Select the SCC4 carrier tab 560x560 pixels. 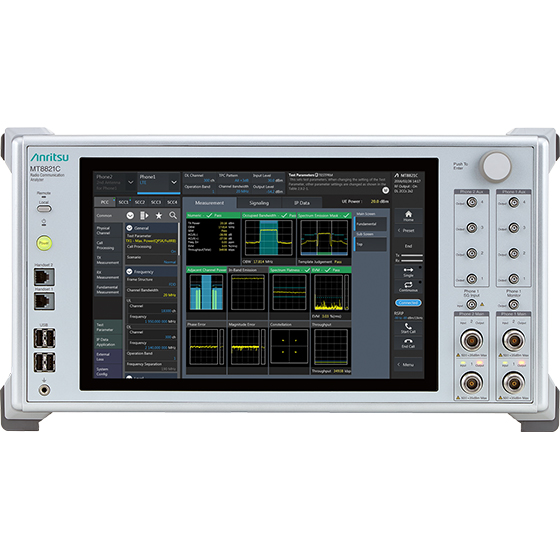(172, 202)
